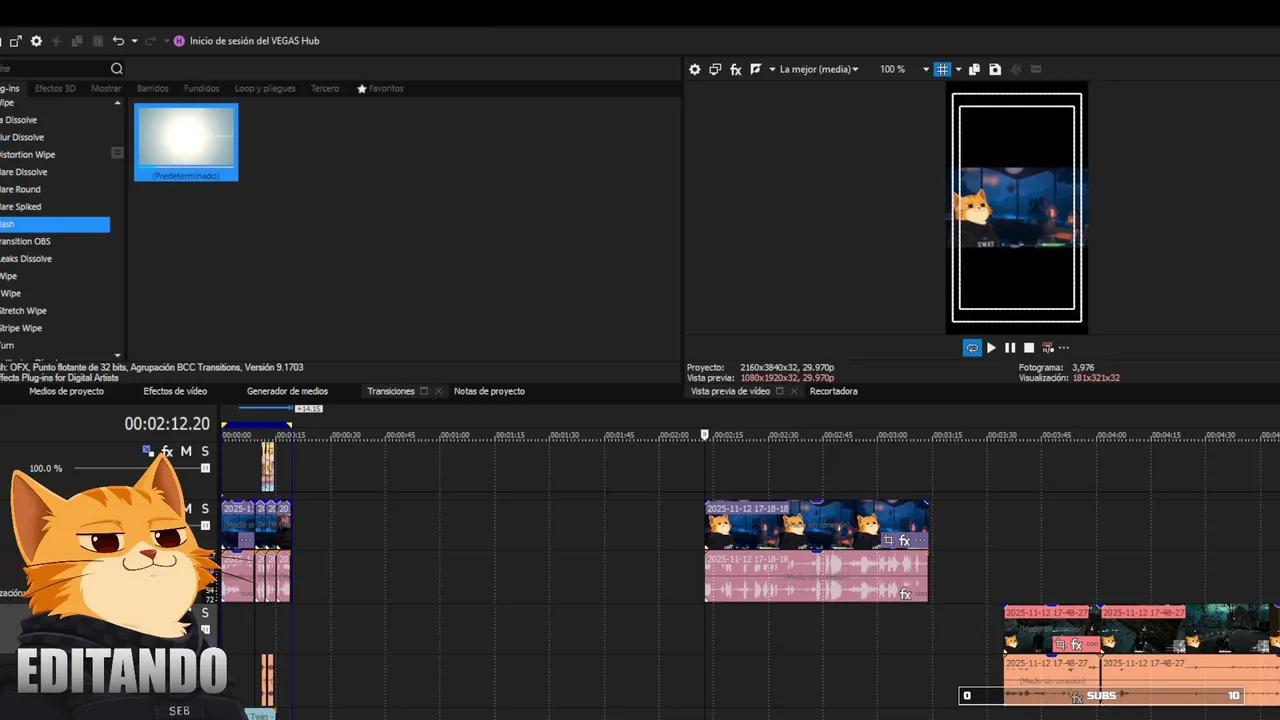The image size is (1280, 720).
Task: Click the open-in-new-window icon at top left
Action: pyautogui.click(x=15, y=41)
